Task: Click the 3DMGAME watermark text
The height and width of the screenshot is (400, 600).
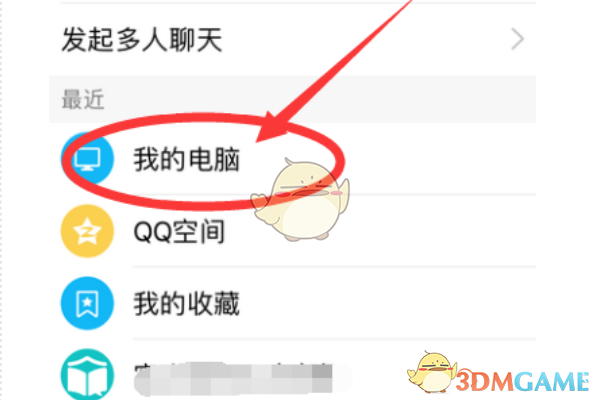Action: tap(523, 381)
